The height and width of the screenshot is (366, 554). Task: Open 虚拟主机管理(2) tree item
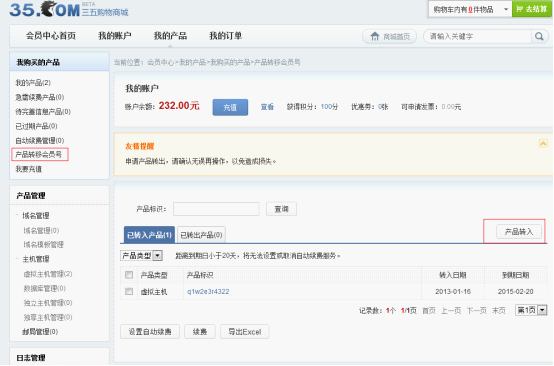[48, 274]
